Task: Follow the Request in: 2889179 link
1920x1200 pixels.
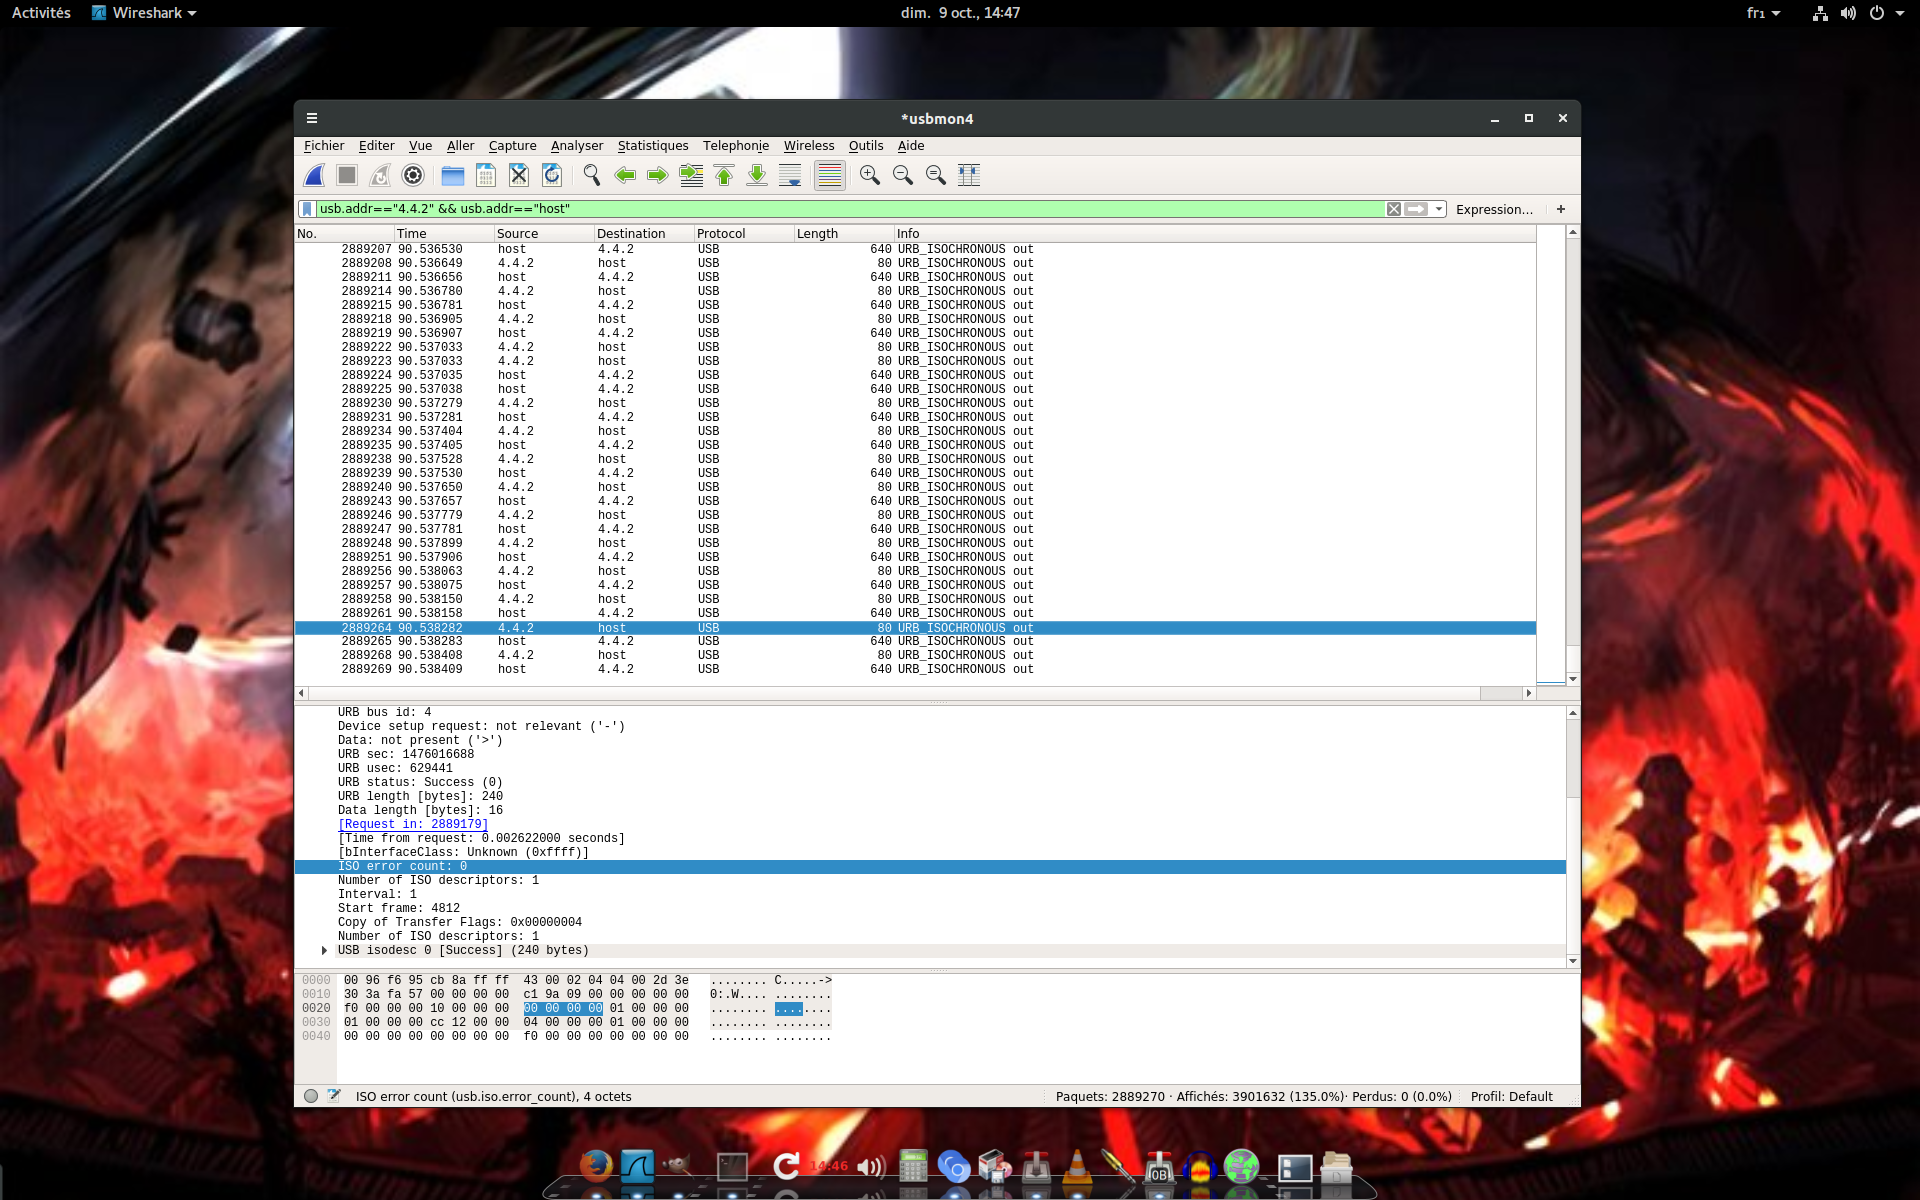Action: pos(413,825)
